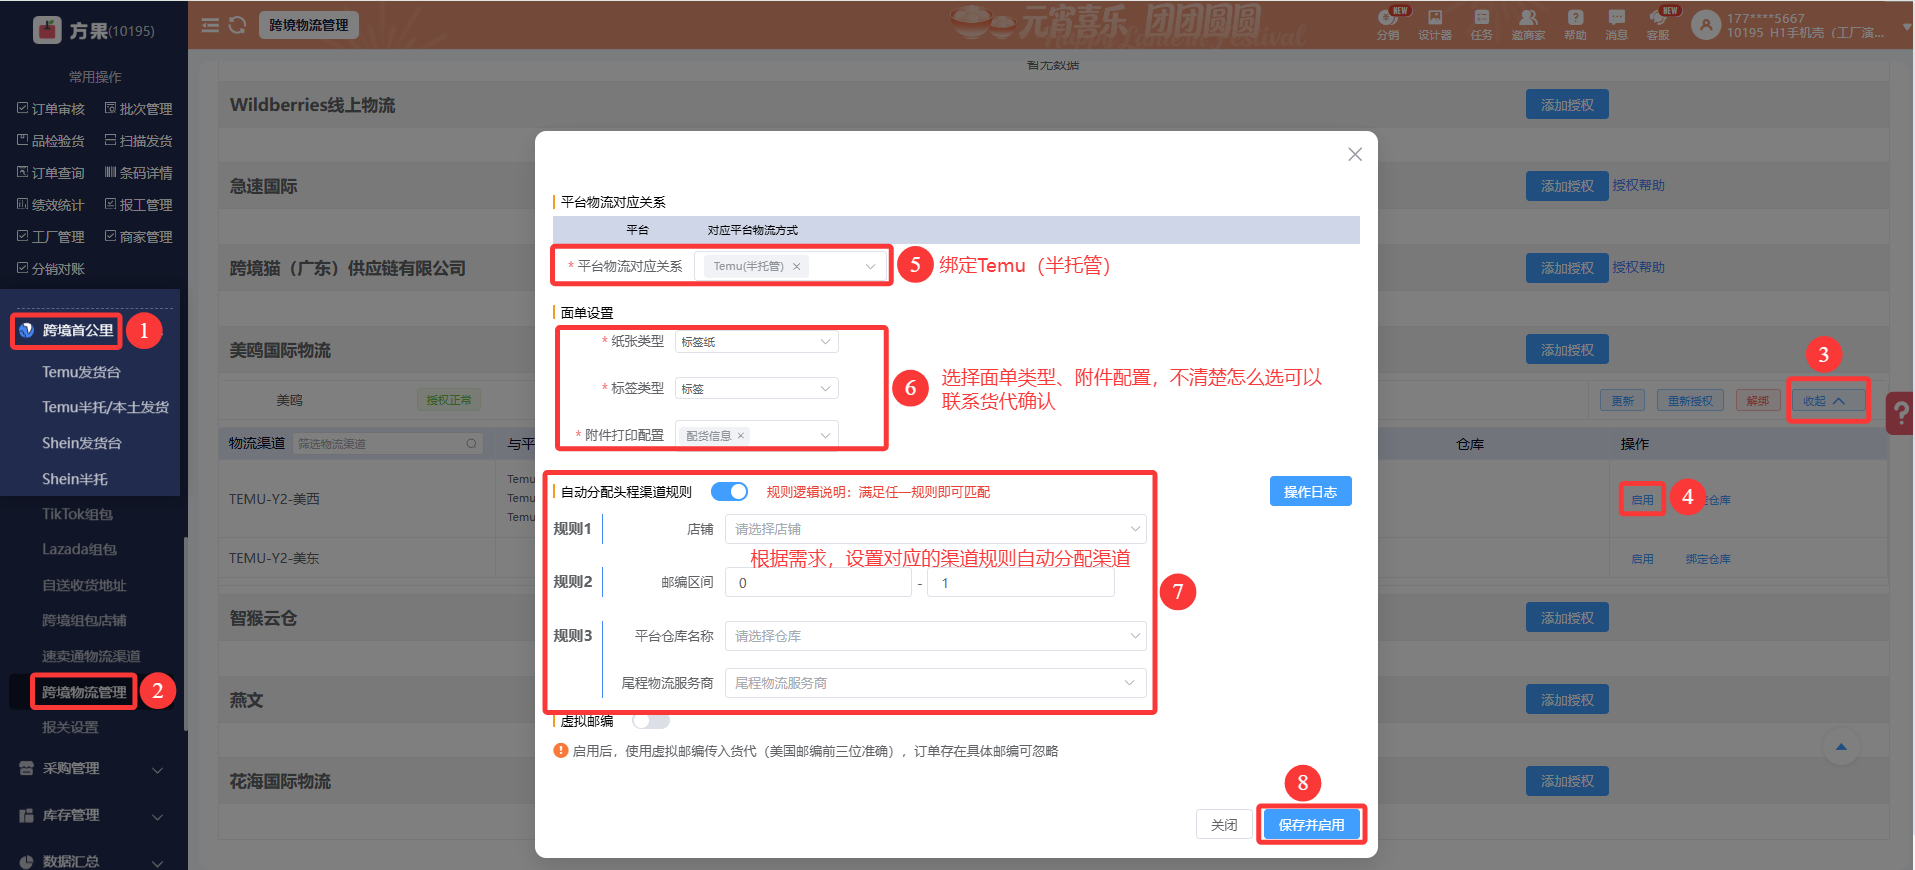This screenshot has height=870, width=1915.
Task: Contact 客服 customer service
Action: pos(1658,24)
